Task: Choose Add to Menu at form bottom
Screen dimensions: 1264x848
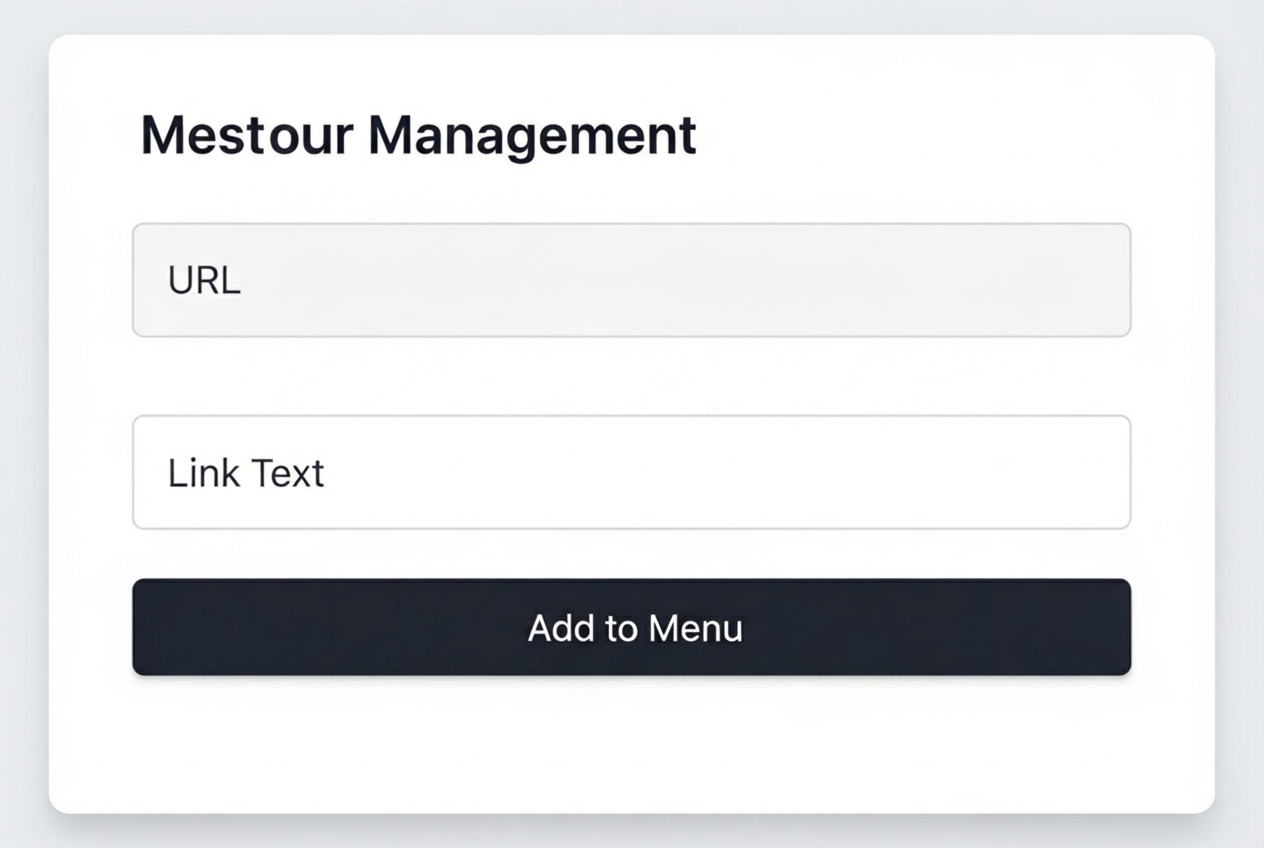Action: (630, 628)
